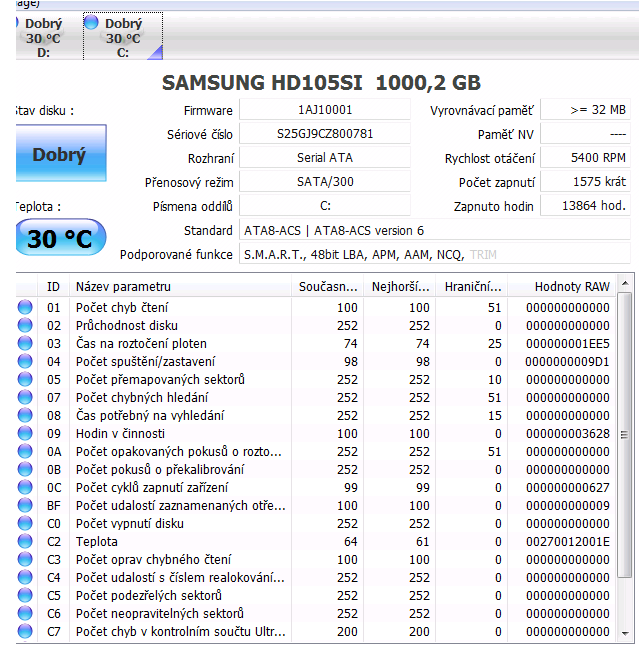642x645 pixels.
Task: Click the worst value 61 in Teplota row
Action: coord(422,542)
